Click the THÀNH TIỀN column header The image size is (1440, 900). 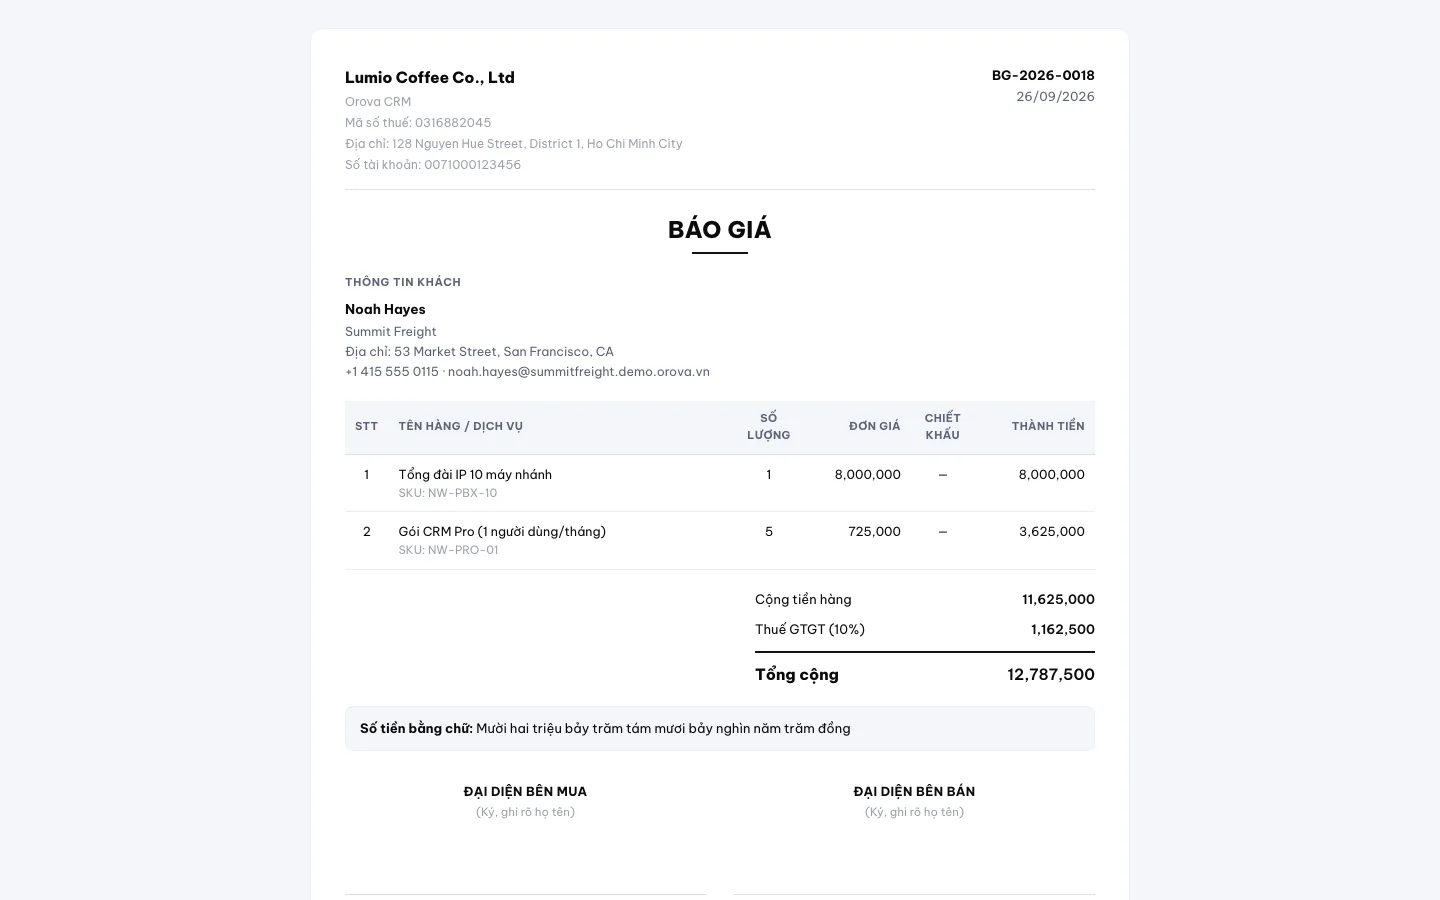tap(1048, 426)
